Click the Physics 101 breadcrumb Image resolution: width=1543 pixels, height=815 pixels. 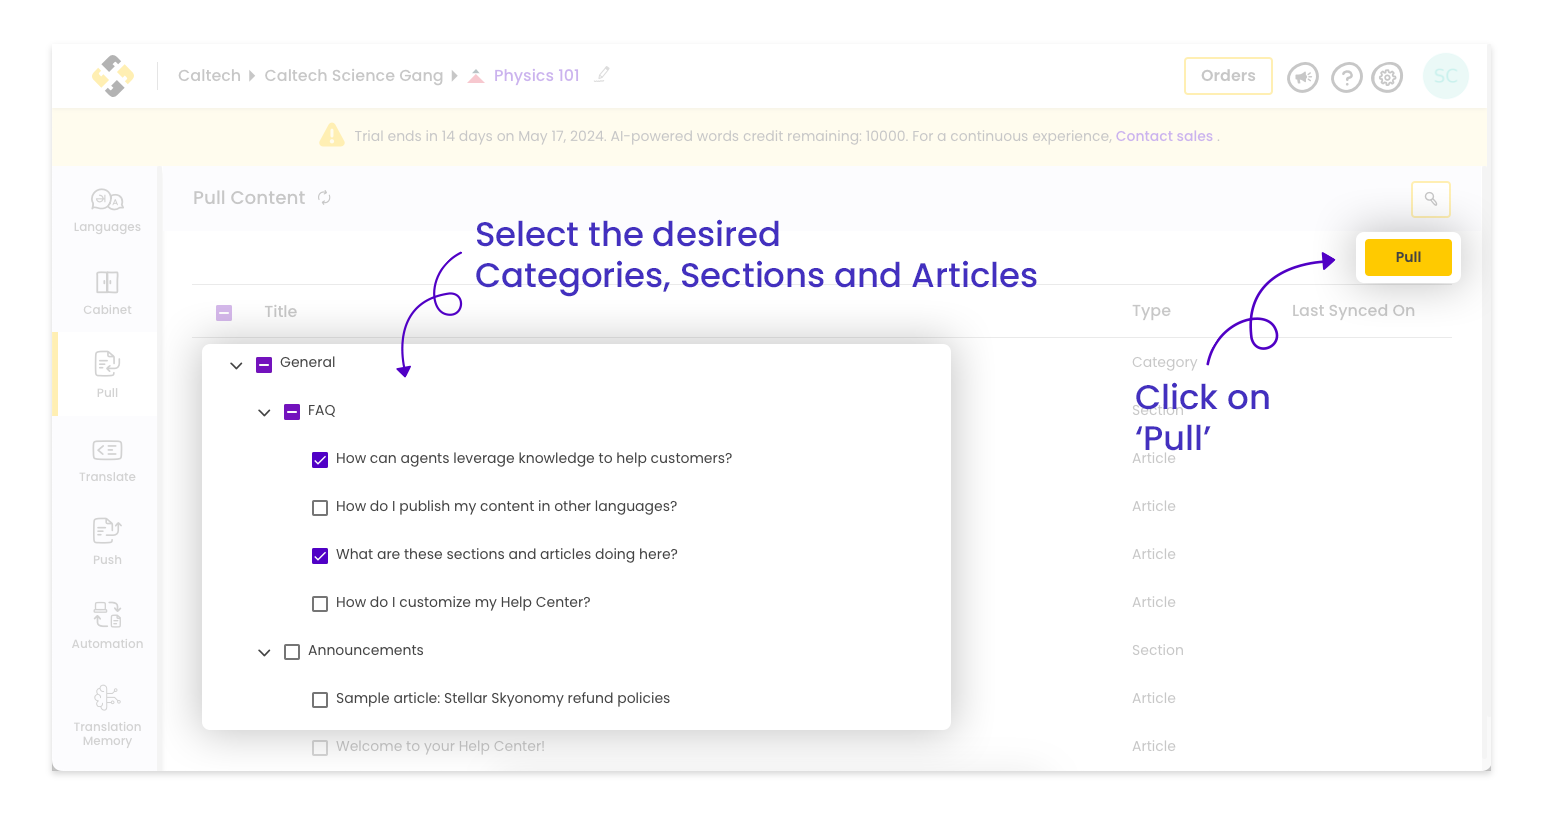(x=536, y=76)
